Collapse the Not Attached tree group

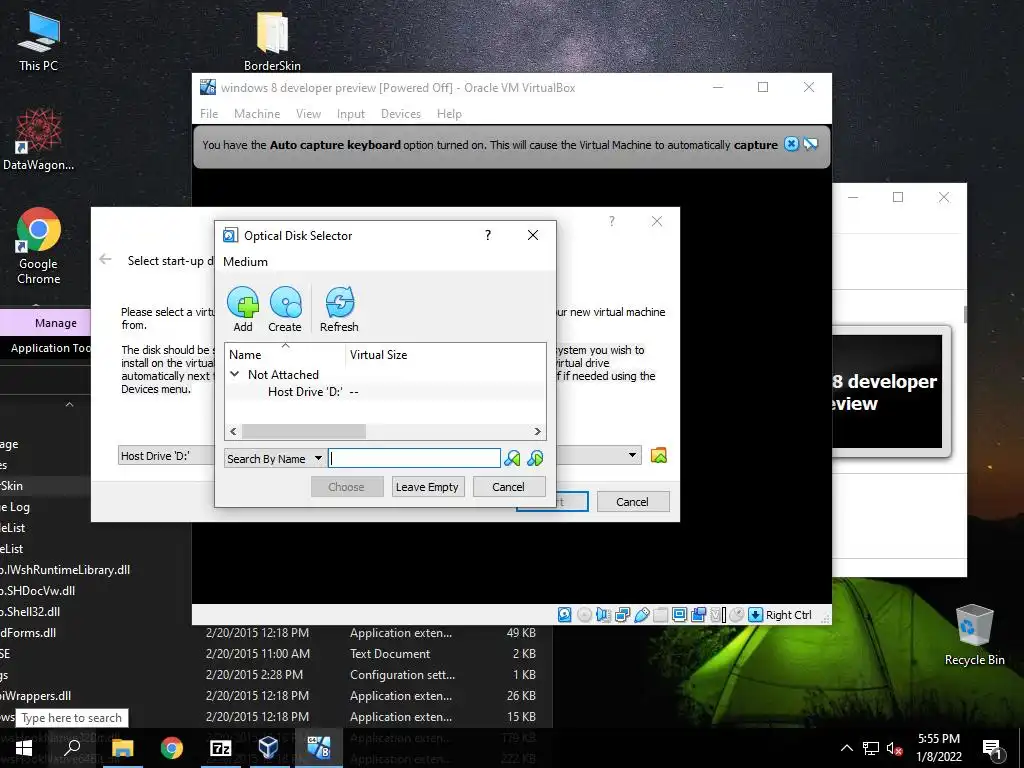click(234, 374)
